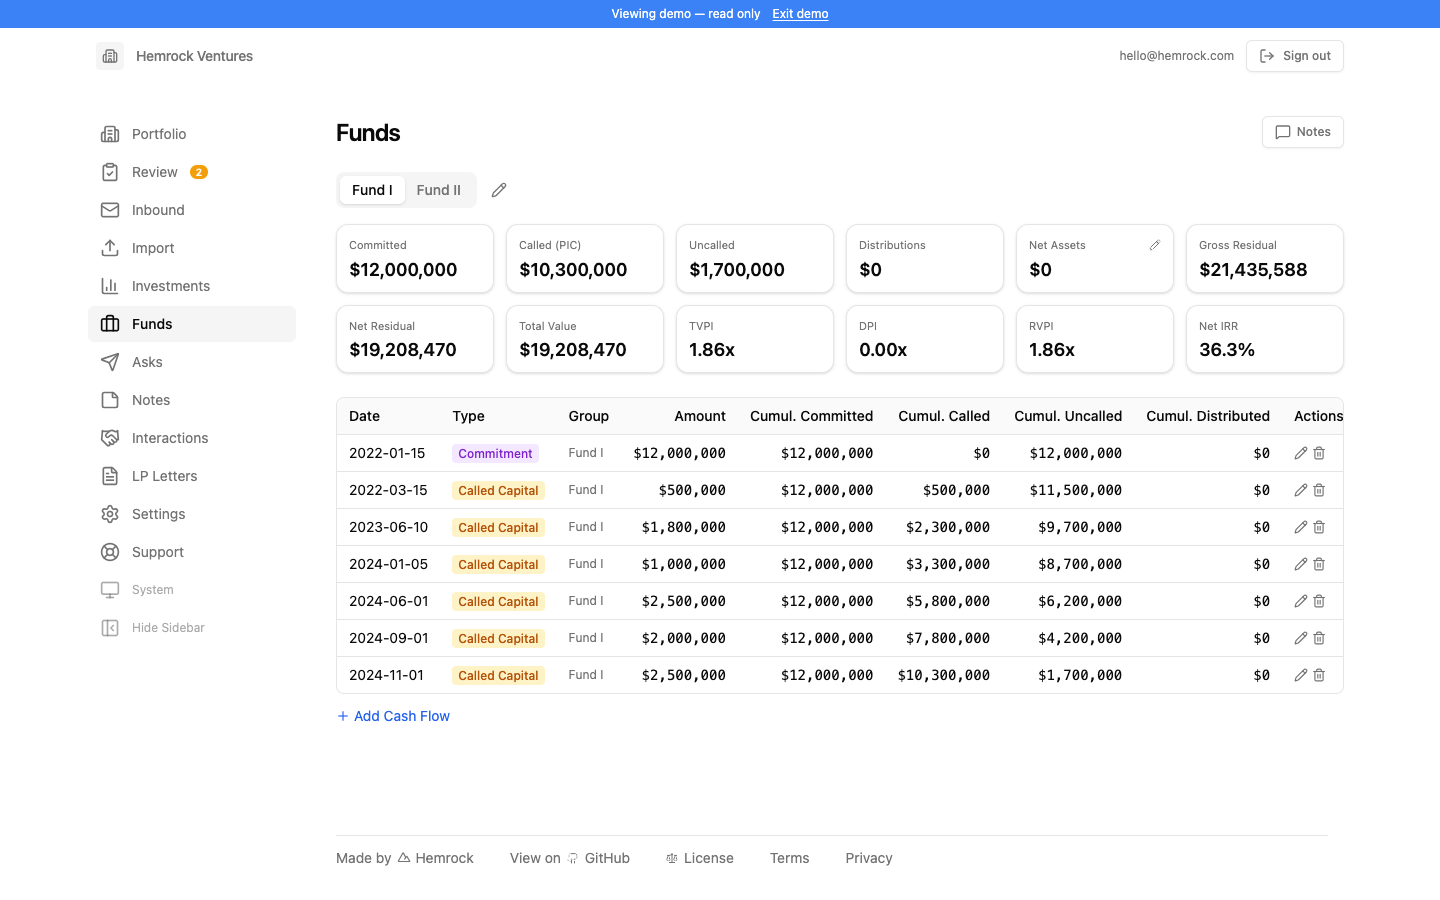1440x900 pixels.
Task: Select Funds in the sidebar
Action: click(192, 324)
